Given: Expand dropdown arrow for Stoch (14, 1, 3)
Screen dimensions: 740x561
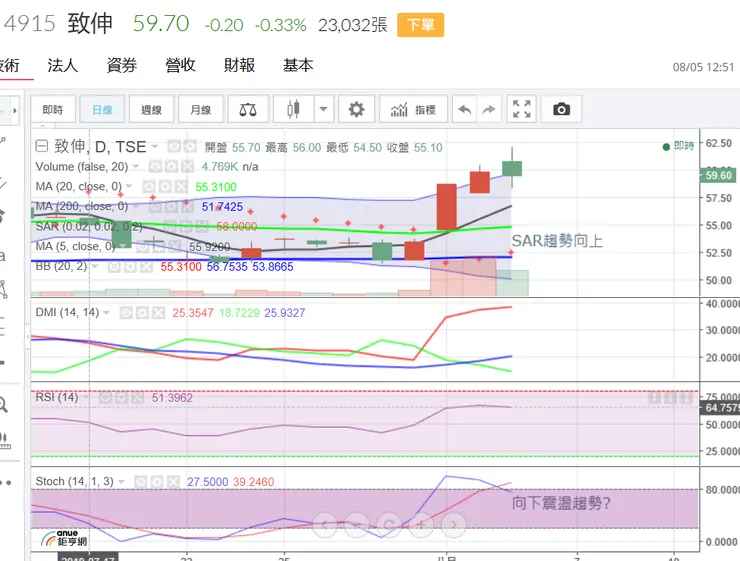Looking at the screenshot, I should 121,482.
